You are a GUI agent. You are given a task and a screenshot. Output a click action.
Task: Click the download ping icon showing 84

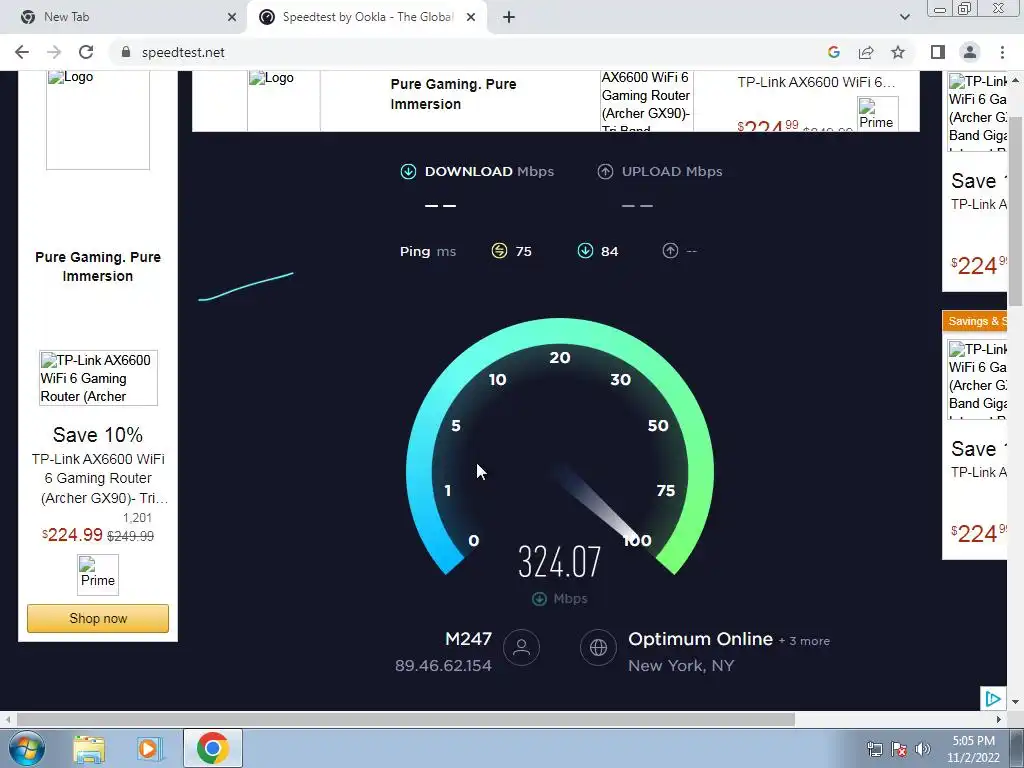coord(585,251)
